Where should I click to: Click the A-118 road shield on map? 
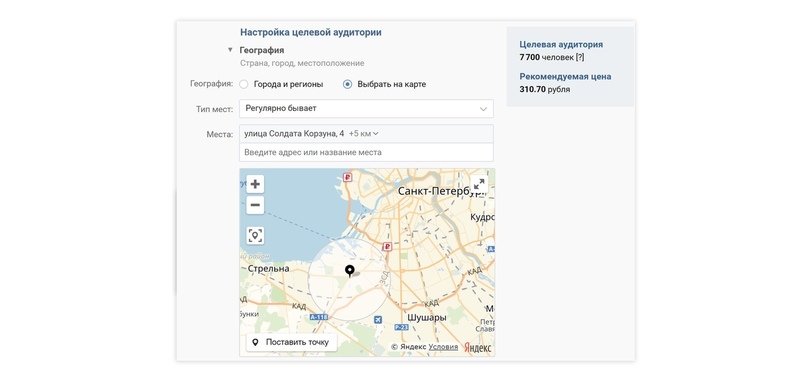click(x=319, y=318)
